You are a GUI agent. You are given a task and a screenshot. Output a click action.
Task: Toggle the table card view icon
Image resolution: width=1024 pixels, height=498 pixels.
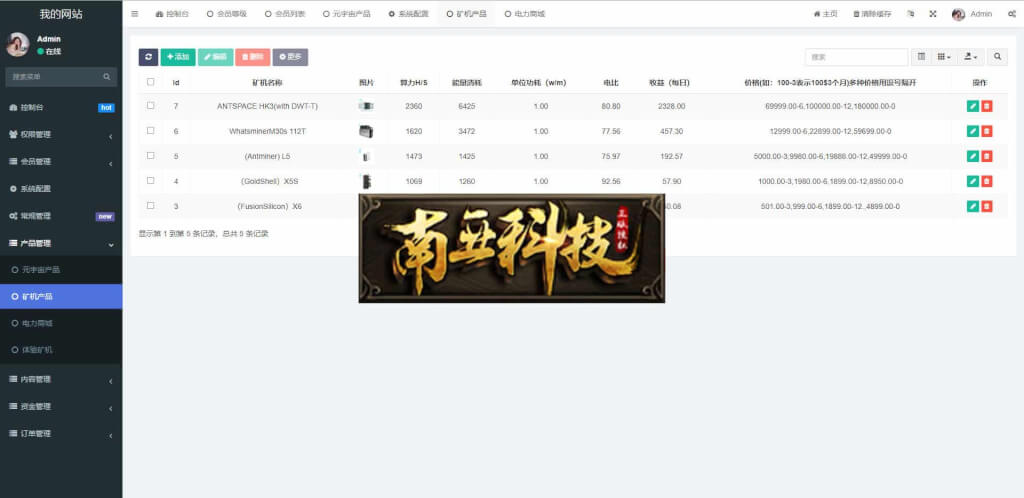921,57
